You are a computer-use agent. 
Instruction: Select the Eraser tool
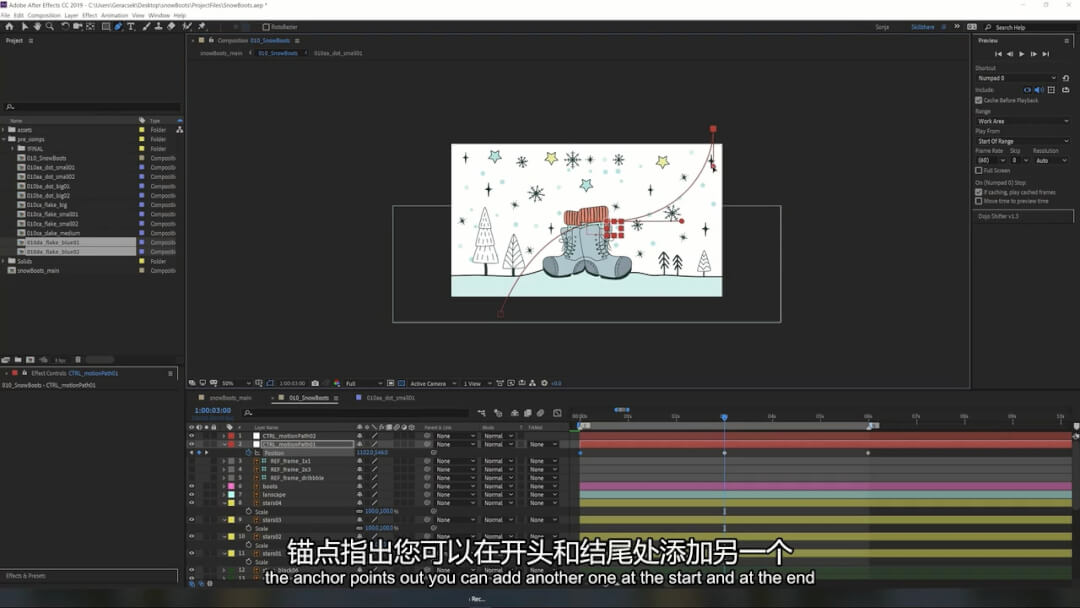coord(171,27)
